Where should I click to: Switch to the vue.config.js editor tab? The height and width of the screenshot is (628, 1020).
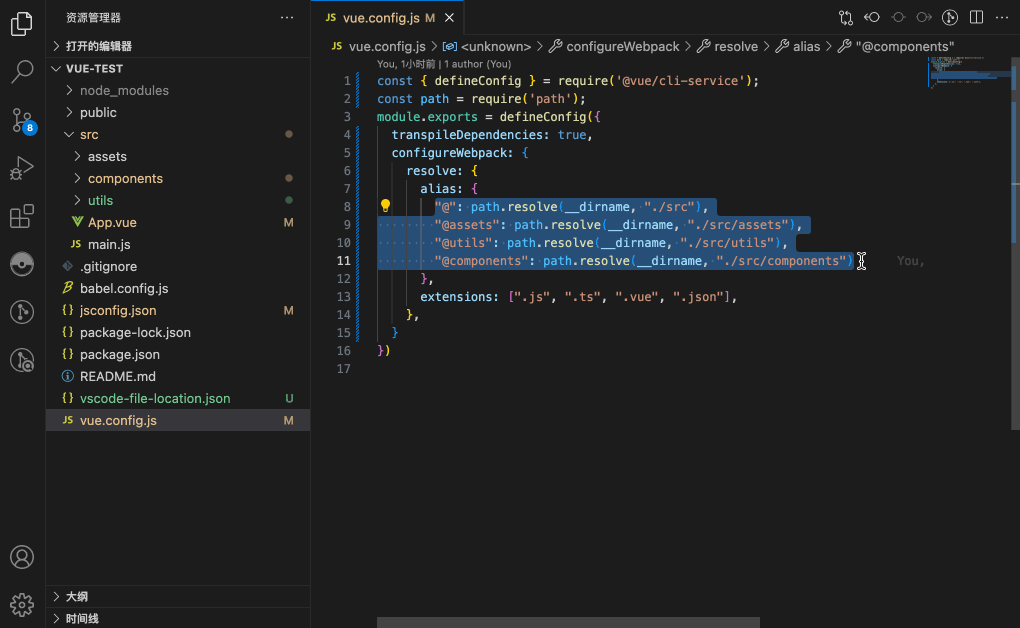(380, 17)
